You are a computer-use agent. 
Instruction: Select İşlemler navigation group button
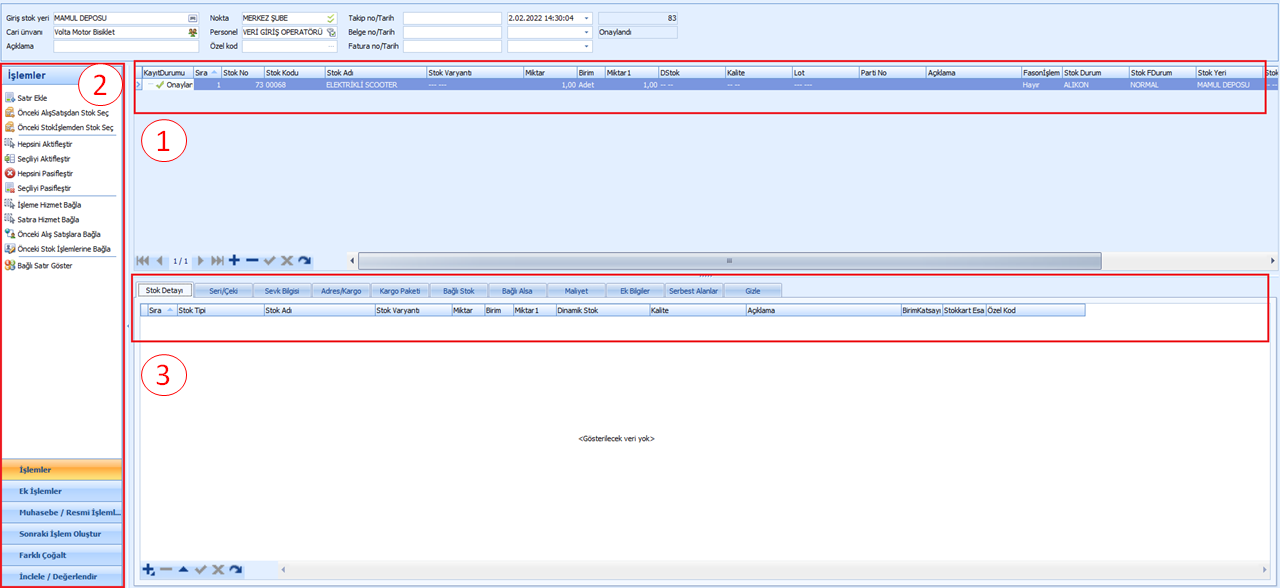pyautogui.click(x=63, y=470)
